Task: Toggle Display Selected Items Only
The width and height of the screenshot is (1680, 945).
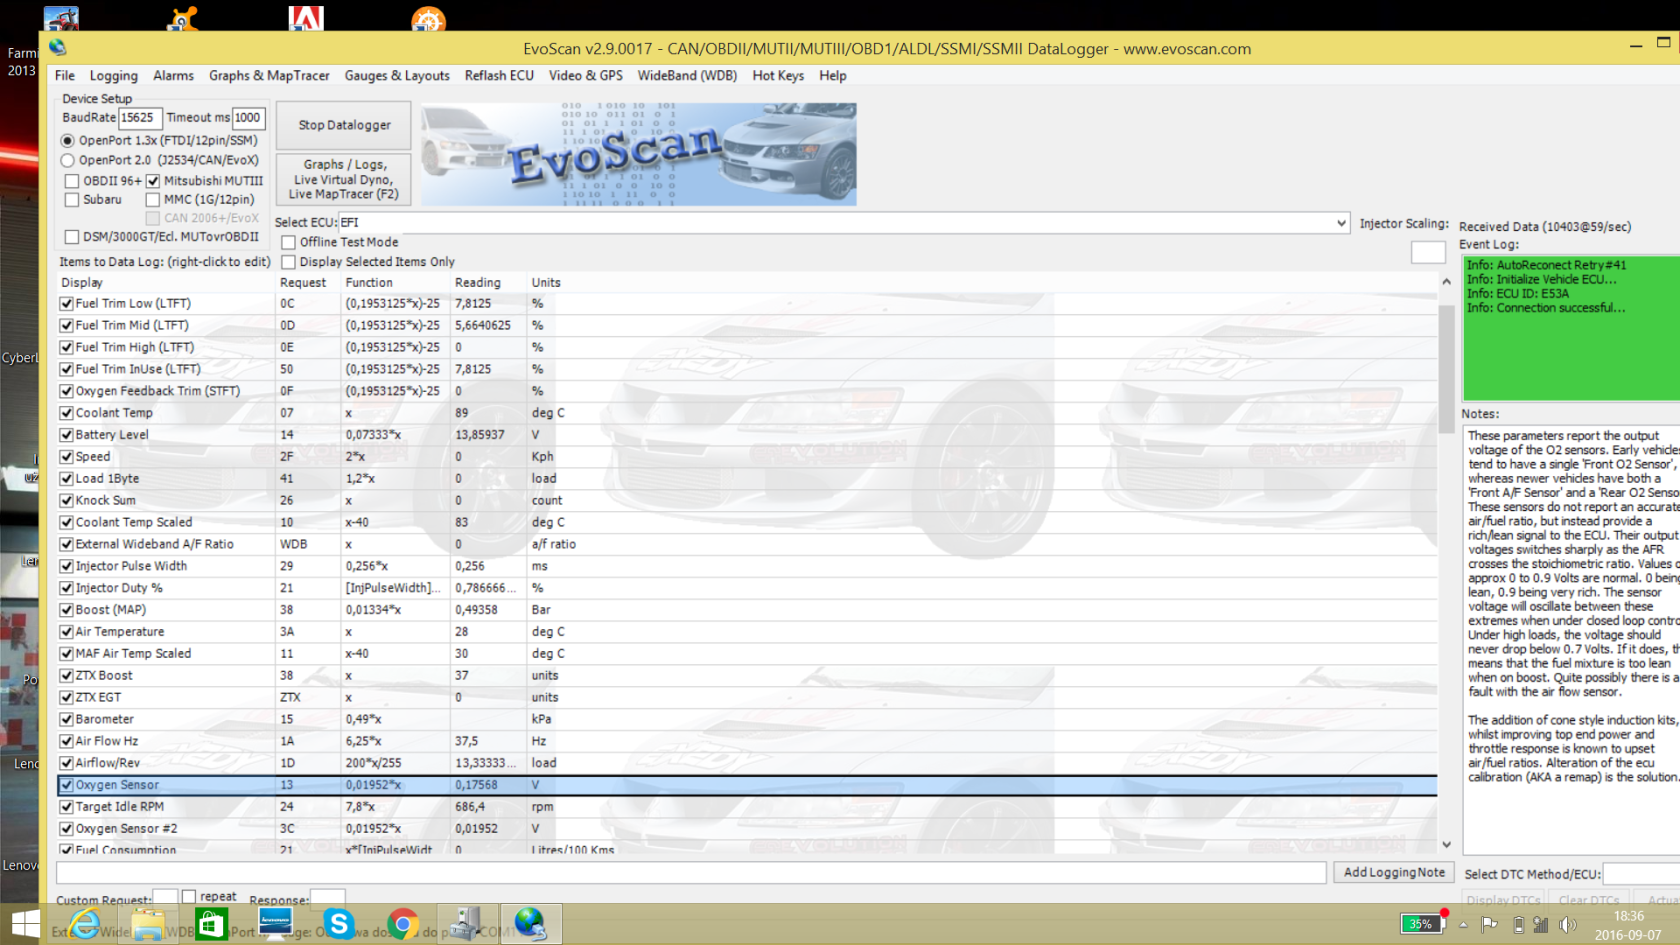Action: tap(288, 262)
